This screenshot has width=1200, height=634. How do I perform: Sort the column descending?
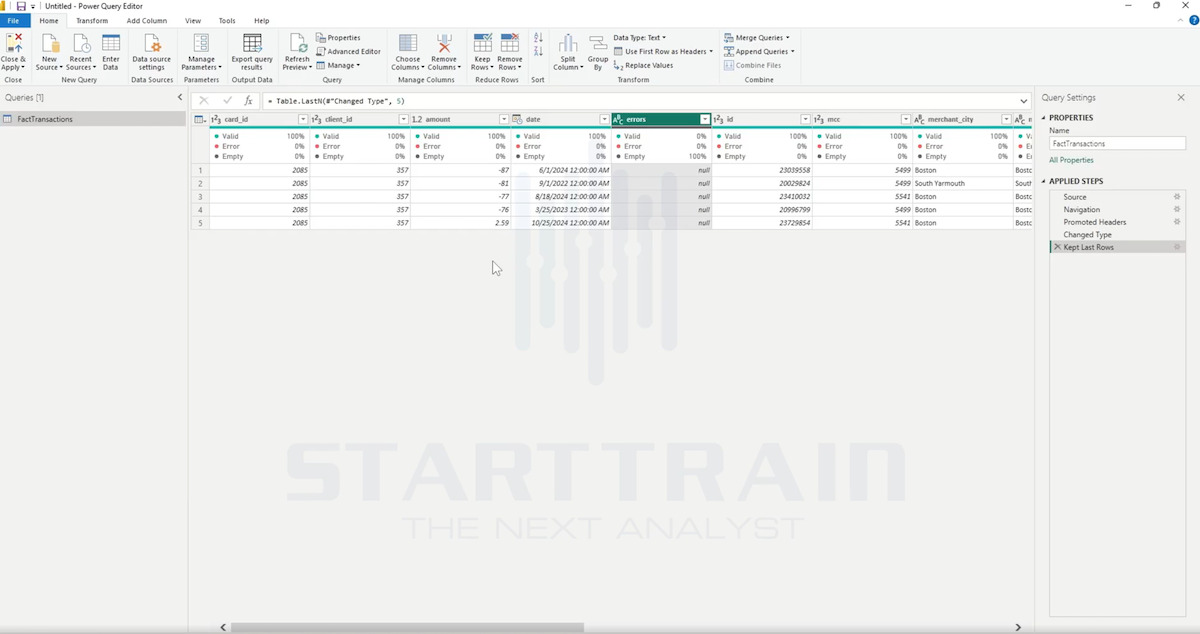pyautogui.click(x=538, y=51)
